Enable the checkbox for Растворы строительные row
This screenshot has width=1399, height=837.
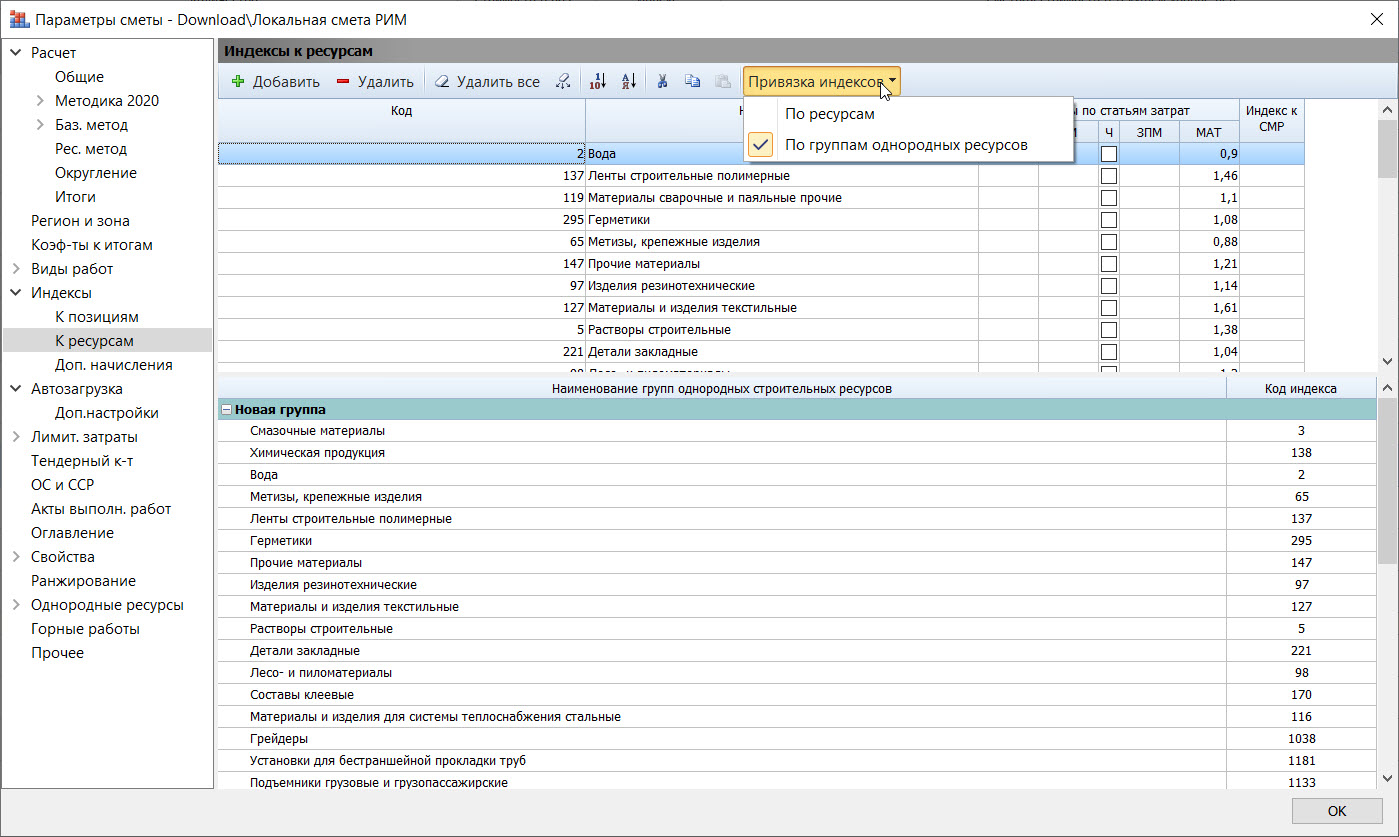[x=1109, y=330]
